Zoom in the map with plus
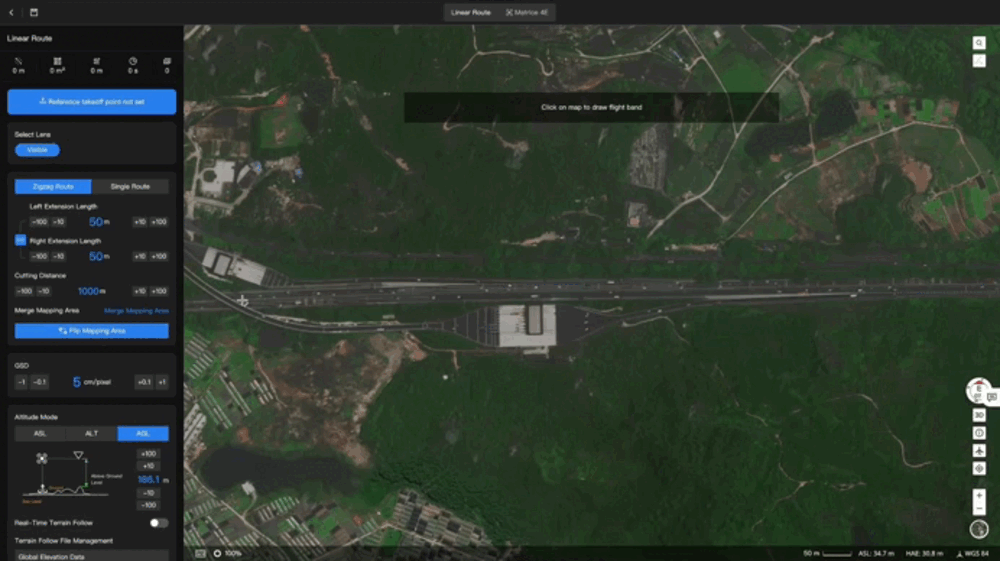 979,495
